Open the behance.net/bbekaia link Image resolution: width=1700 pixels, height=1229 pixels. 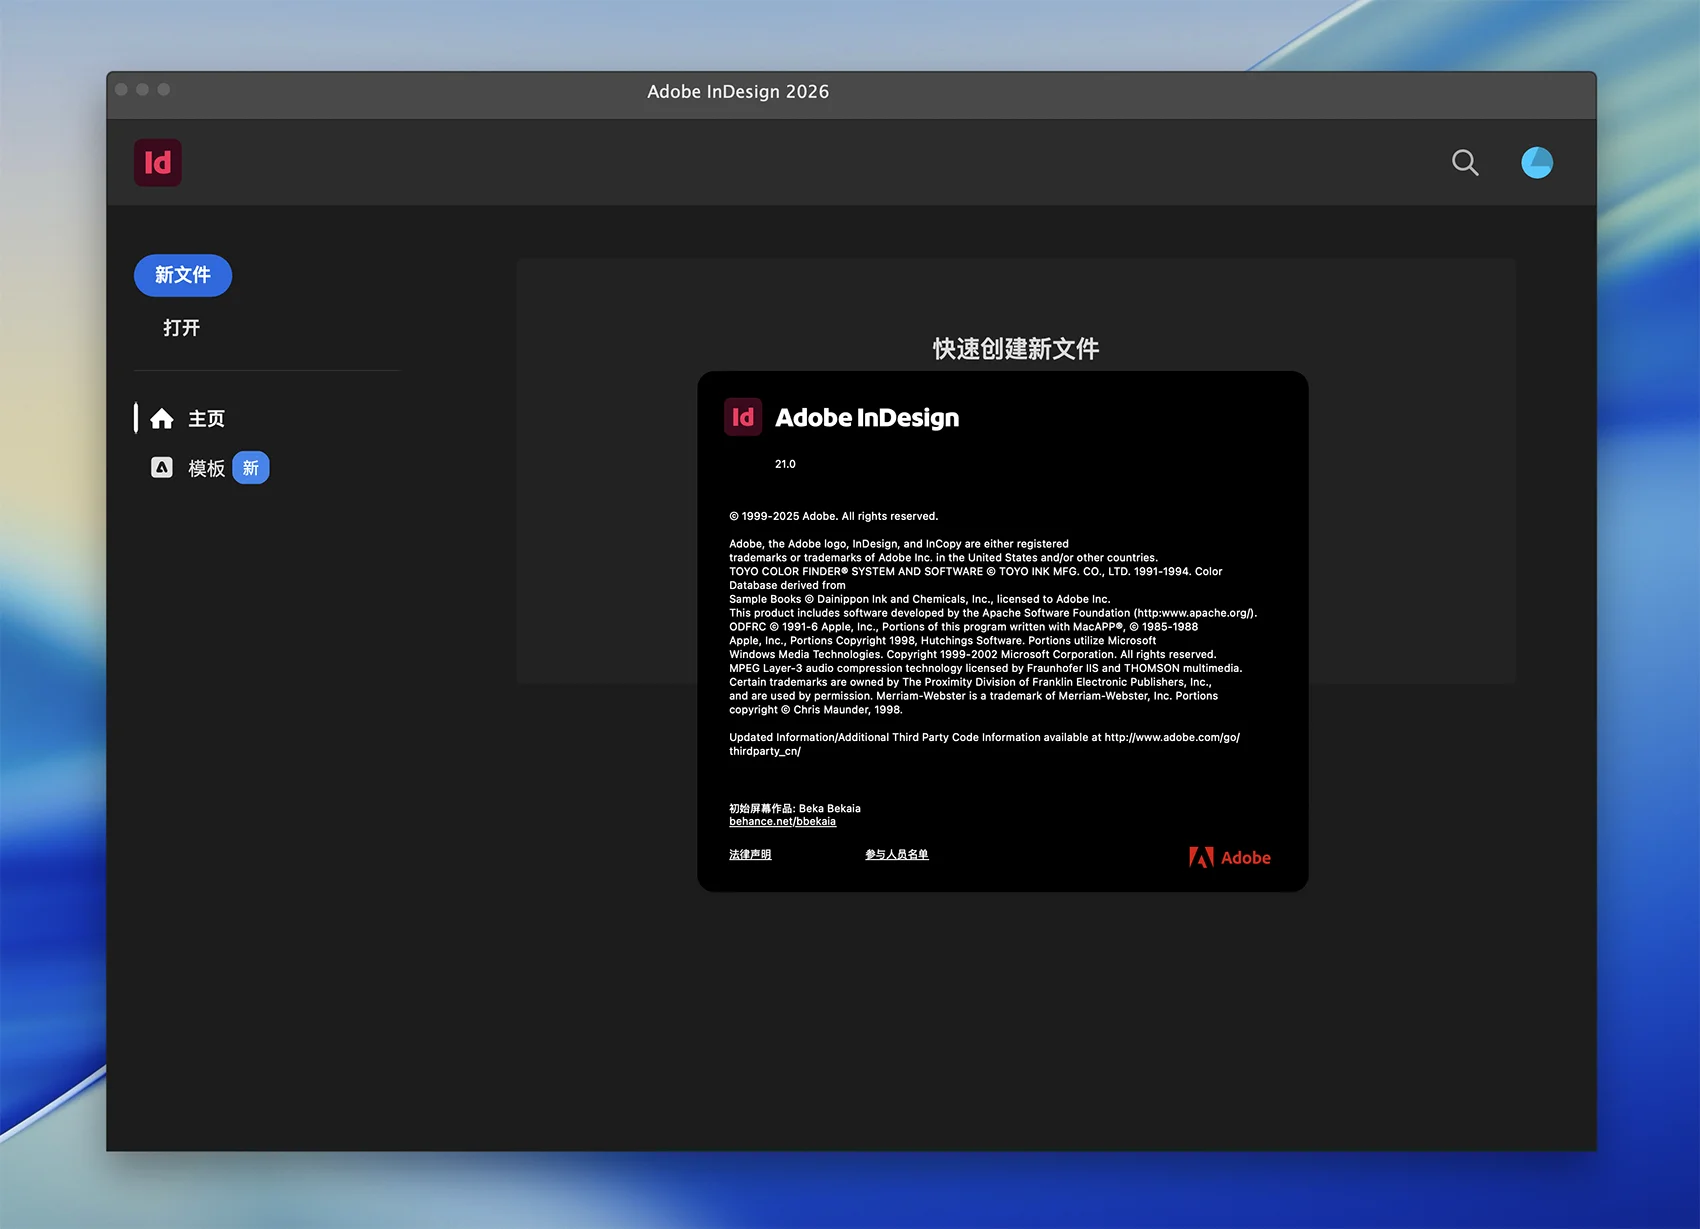coord(782,822)
